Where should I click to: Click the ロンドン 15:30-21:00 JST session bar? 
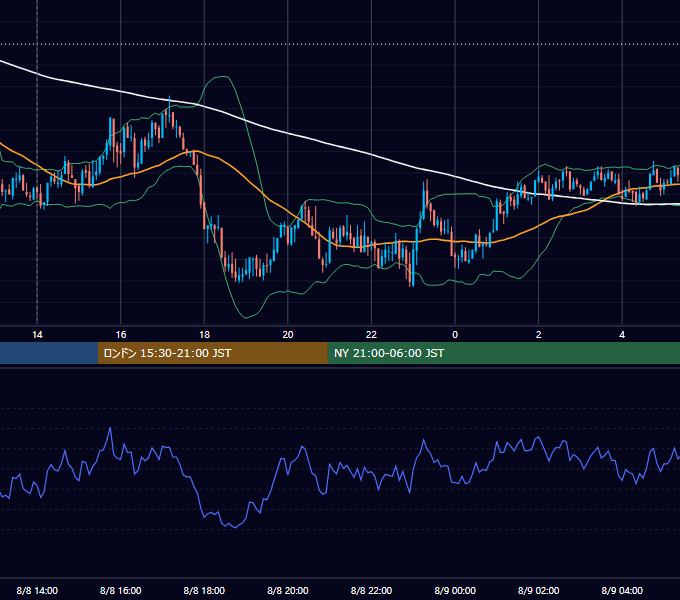[212, 353]
